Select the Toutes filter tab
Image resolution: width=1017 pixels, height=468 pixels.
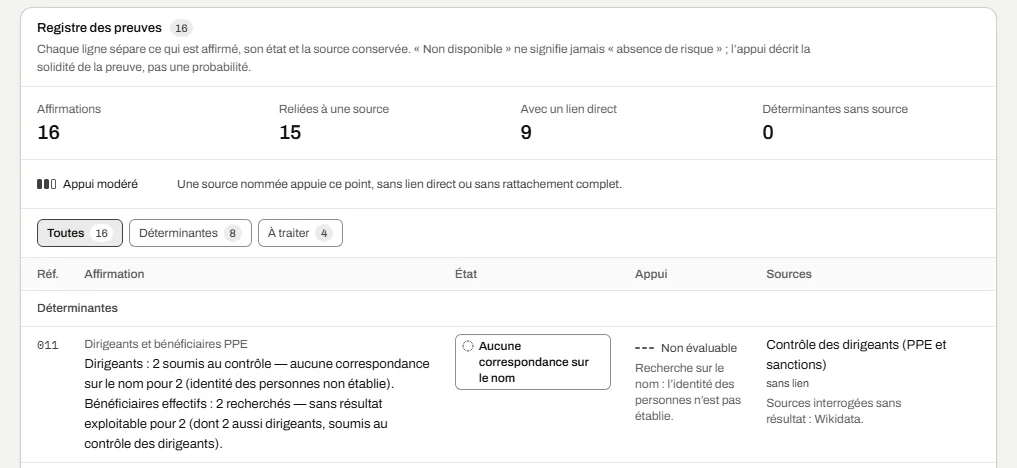click(80, 233)
